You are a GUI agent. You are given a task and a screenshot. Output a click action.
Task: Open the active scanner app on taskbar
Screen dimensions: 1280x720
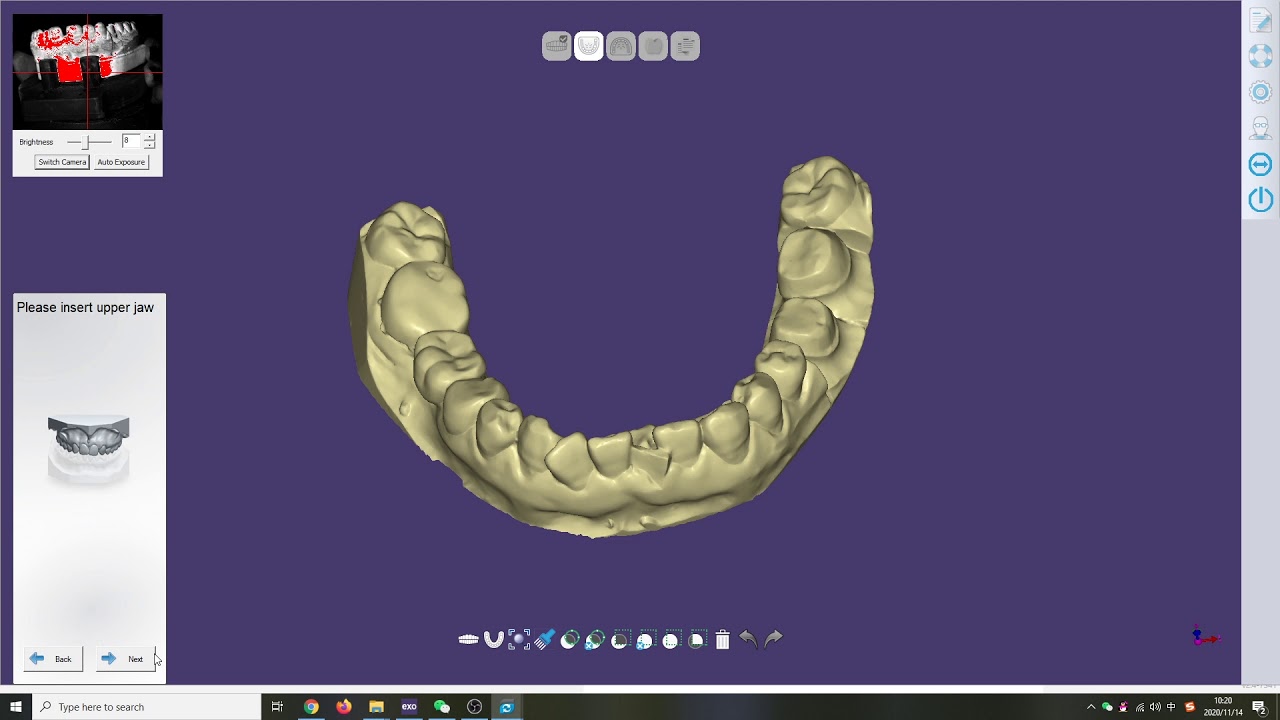pyautogui.click(x=507, y=707)
